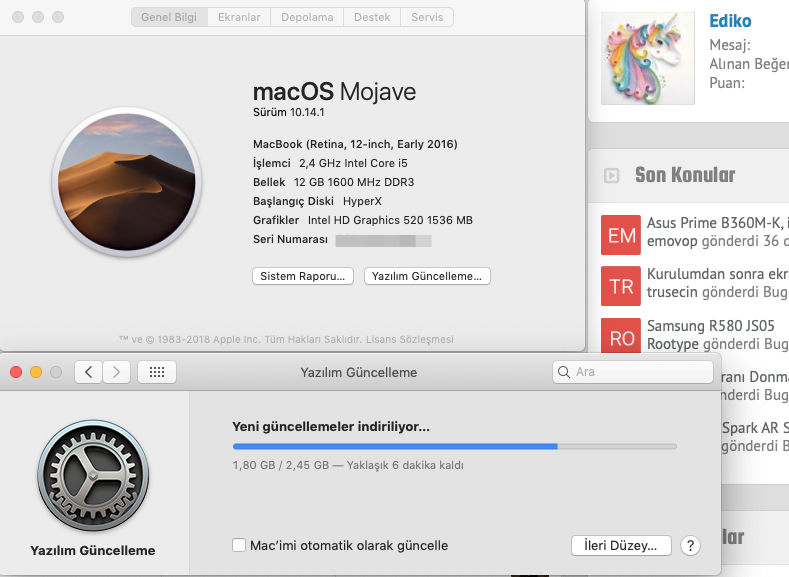Open the Depolama tab
789x577 pixels.
(307, 17)
